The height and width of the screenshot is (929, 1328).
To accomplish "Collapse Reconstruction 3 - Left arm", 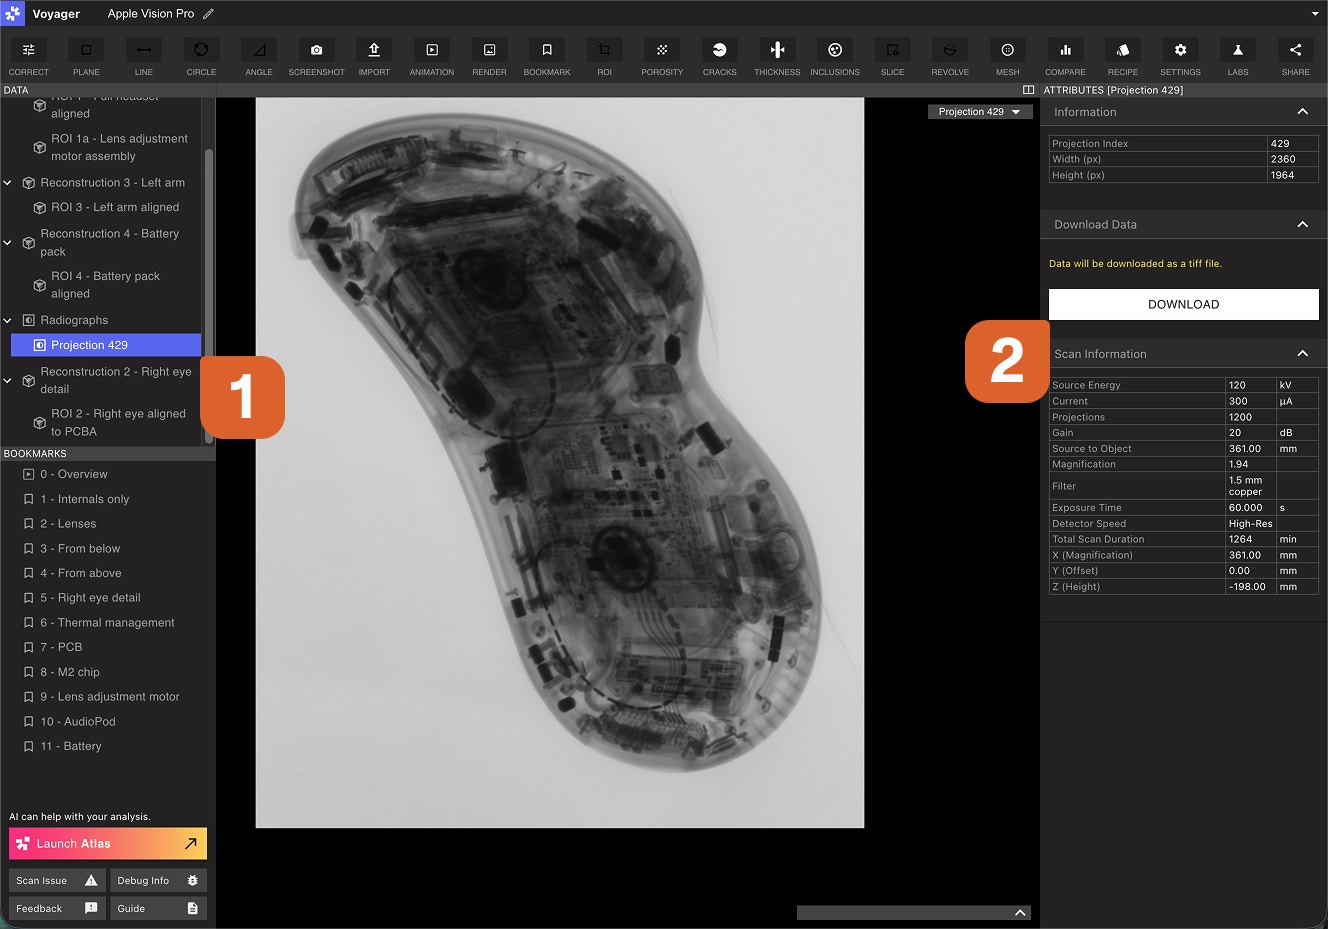I will pos(8,183).
